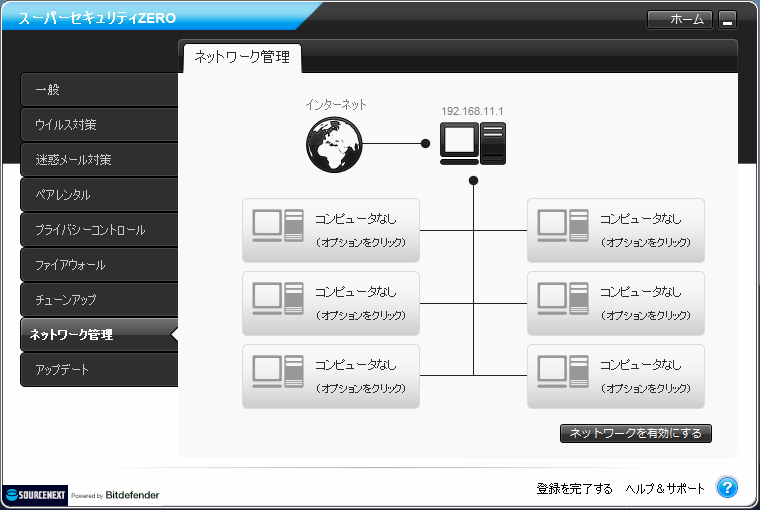This screenshot has width=760, height=510.
Task: Minimize the window with the dash button
Action: point(727,20)
